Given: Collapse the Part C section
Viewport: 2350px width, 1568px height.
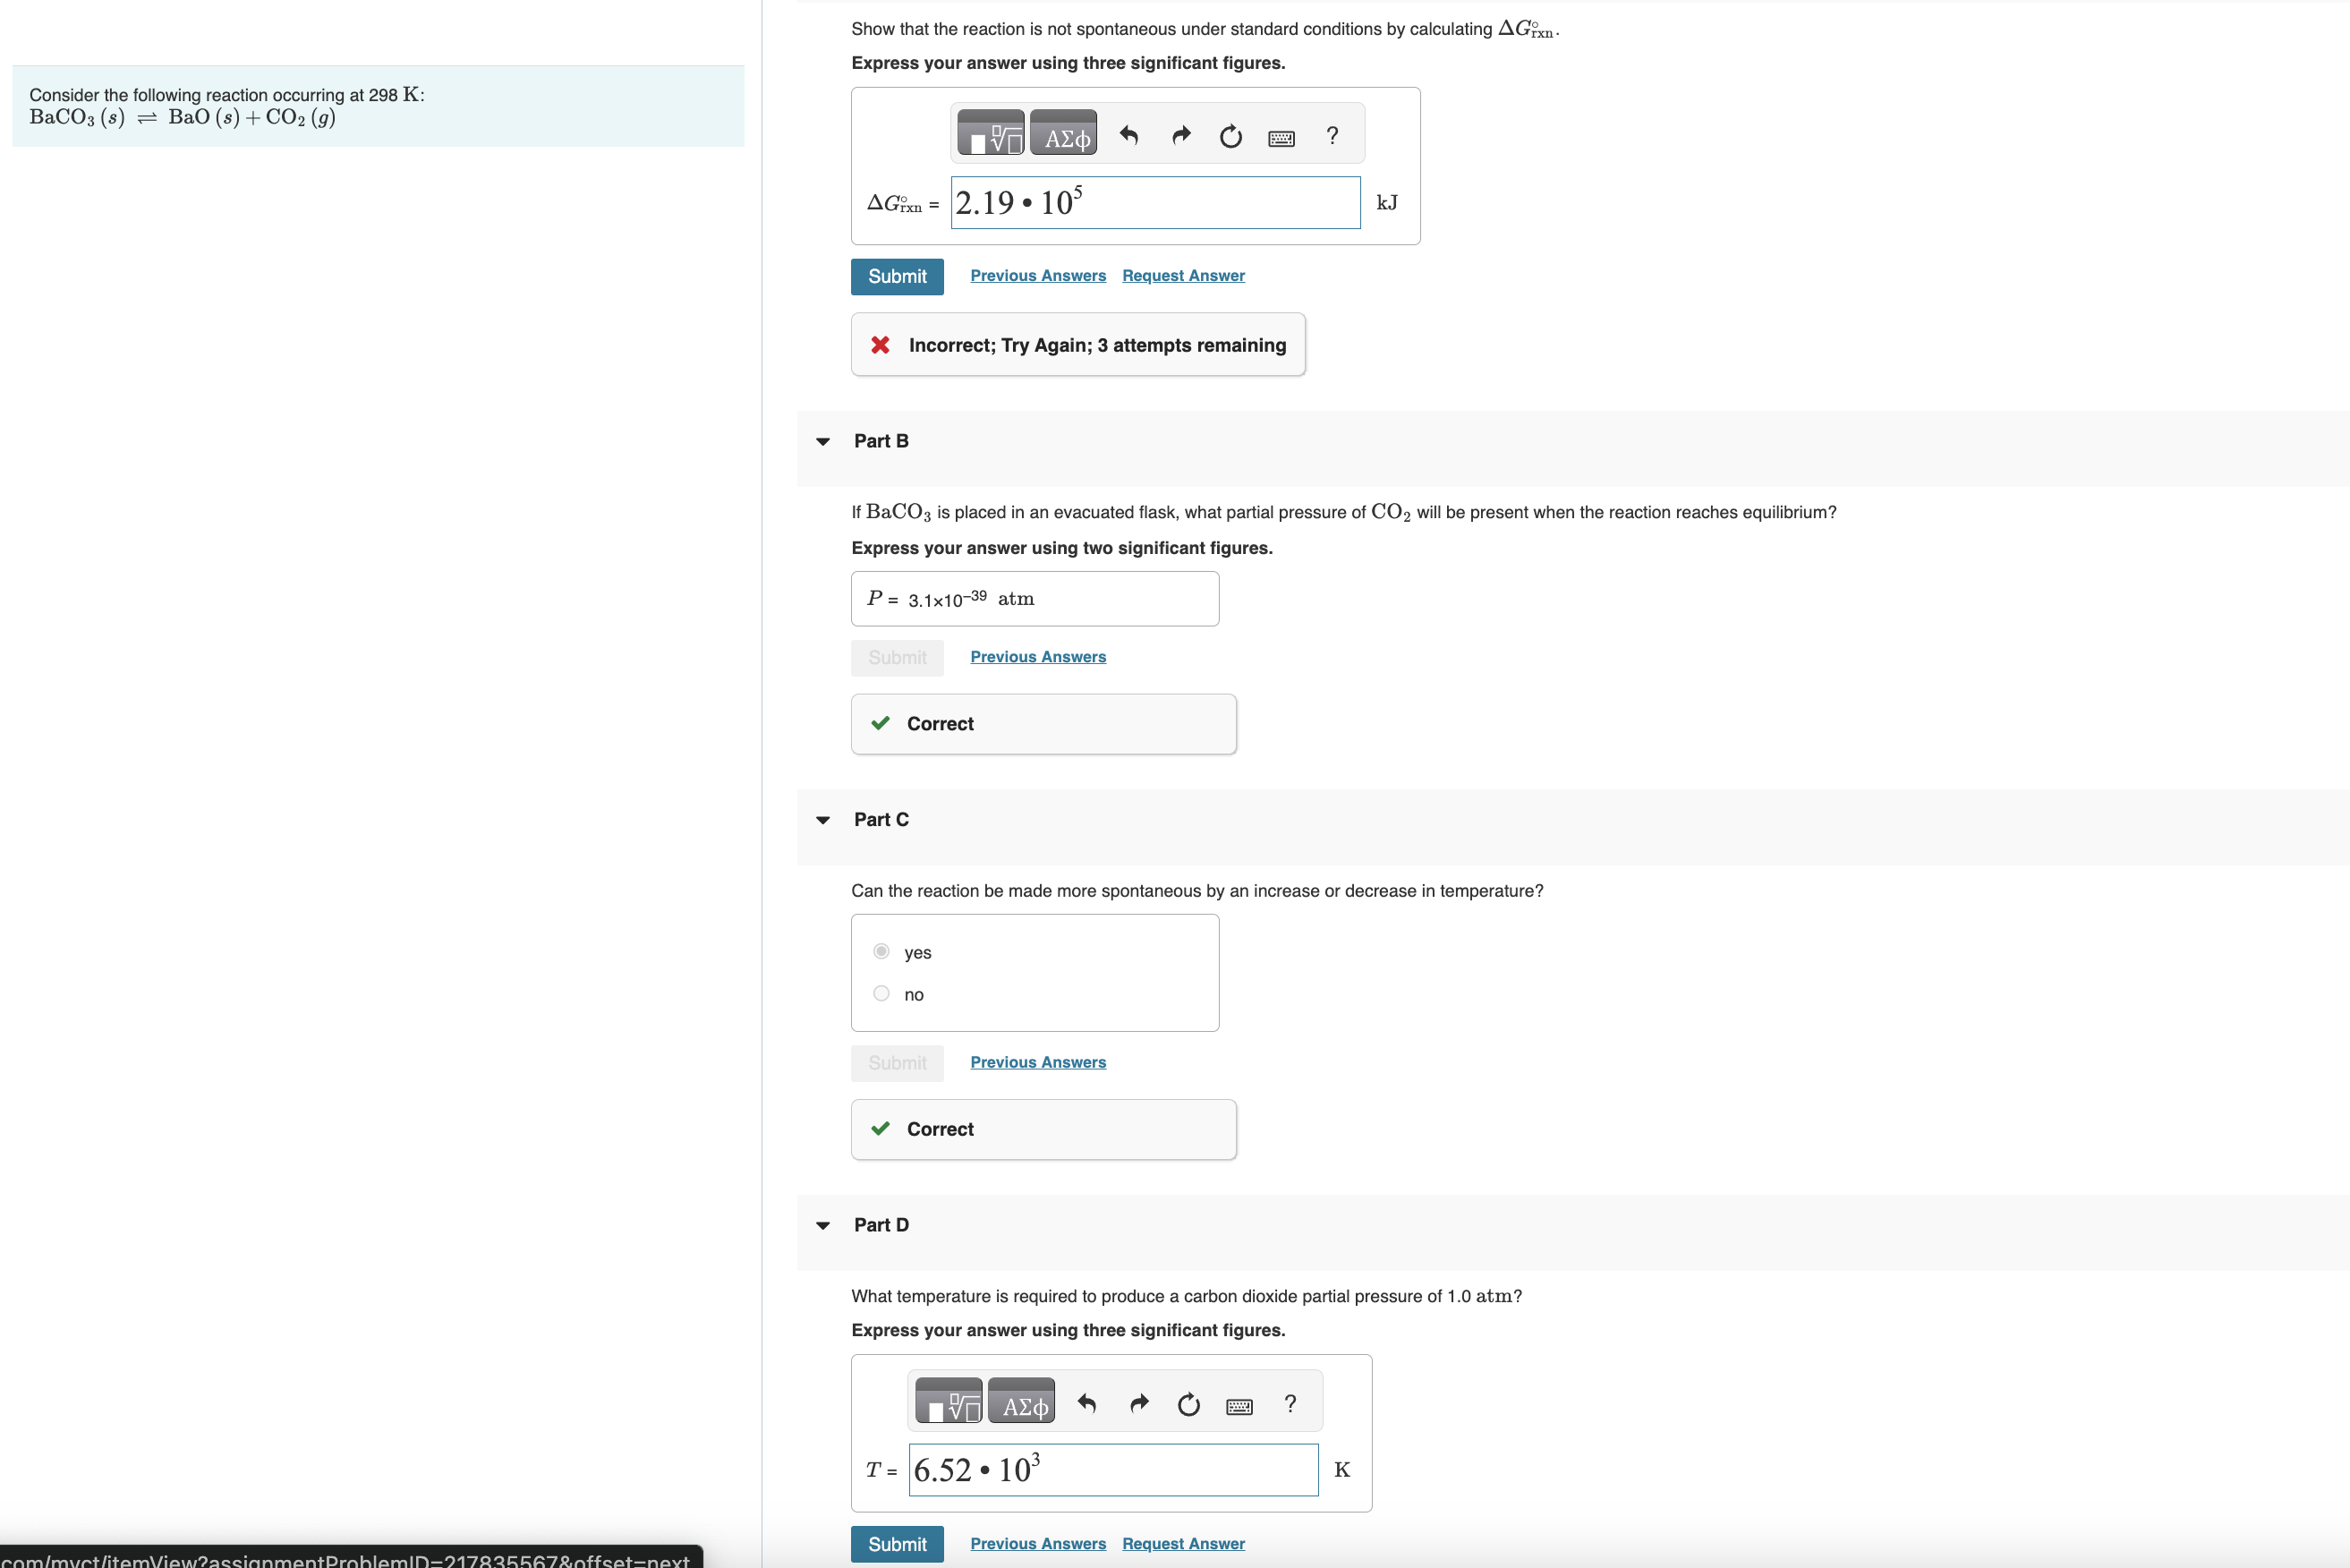Looking at the screenshot, I should [x=823, y=820].
